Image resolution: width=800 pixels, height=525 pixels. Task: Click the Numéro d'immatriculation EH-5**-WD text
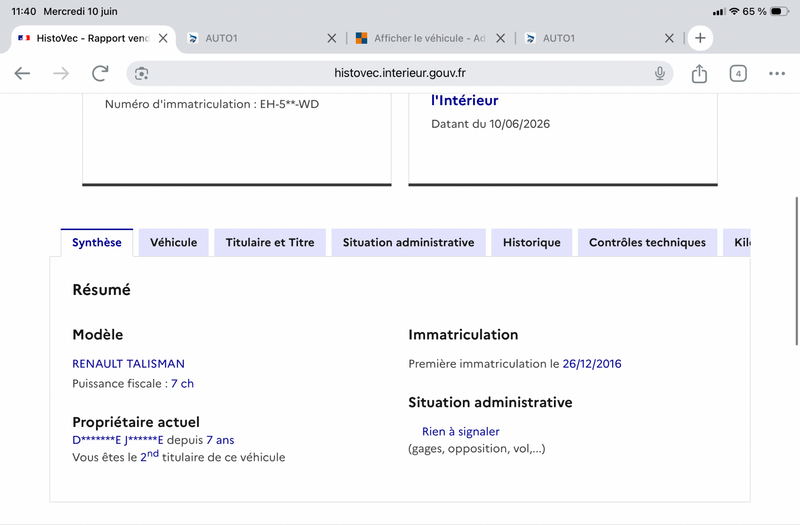tap(212, 104)
